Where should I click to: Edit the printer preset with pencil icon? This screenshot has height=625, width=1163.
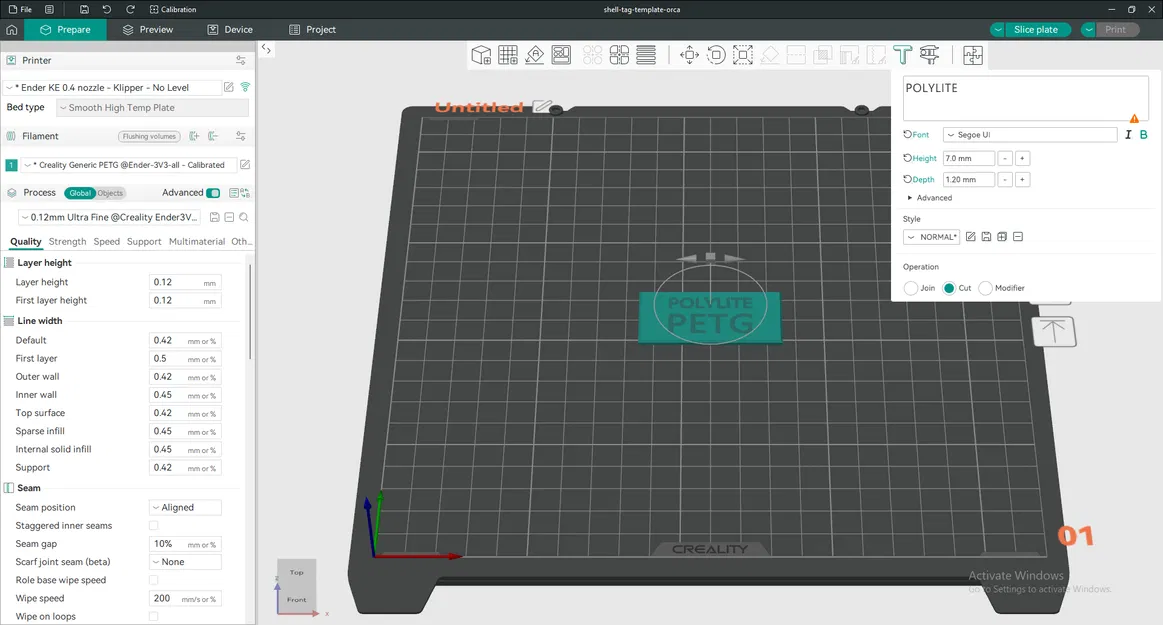point(229,87)
